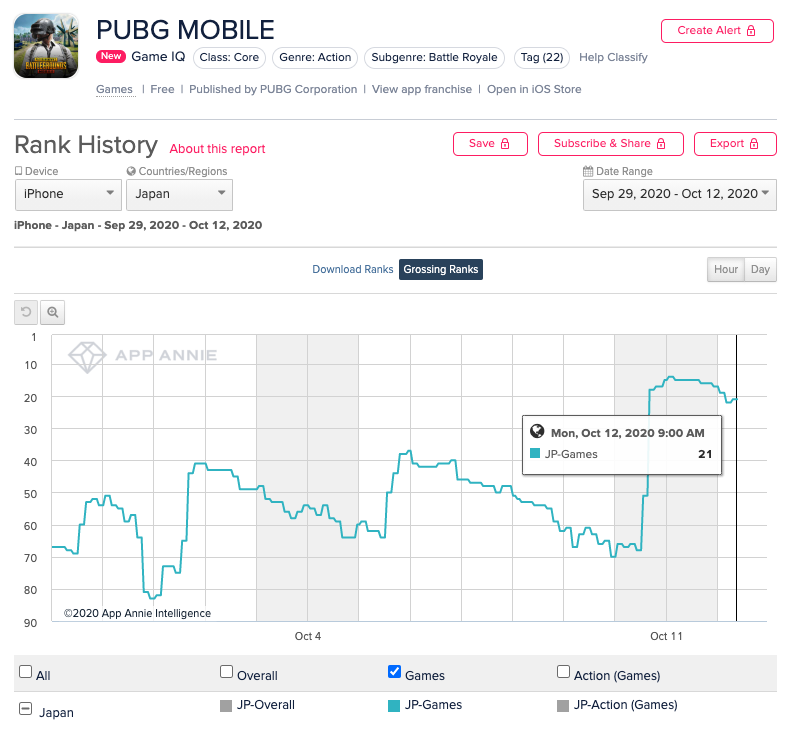786x729 pixels.
Task: Click the chart zoom magnifier icon
Action: (x=52, y=312)
